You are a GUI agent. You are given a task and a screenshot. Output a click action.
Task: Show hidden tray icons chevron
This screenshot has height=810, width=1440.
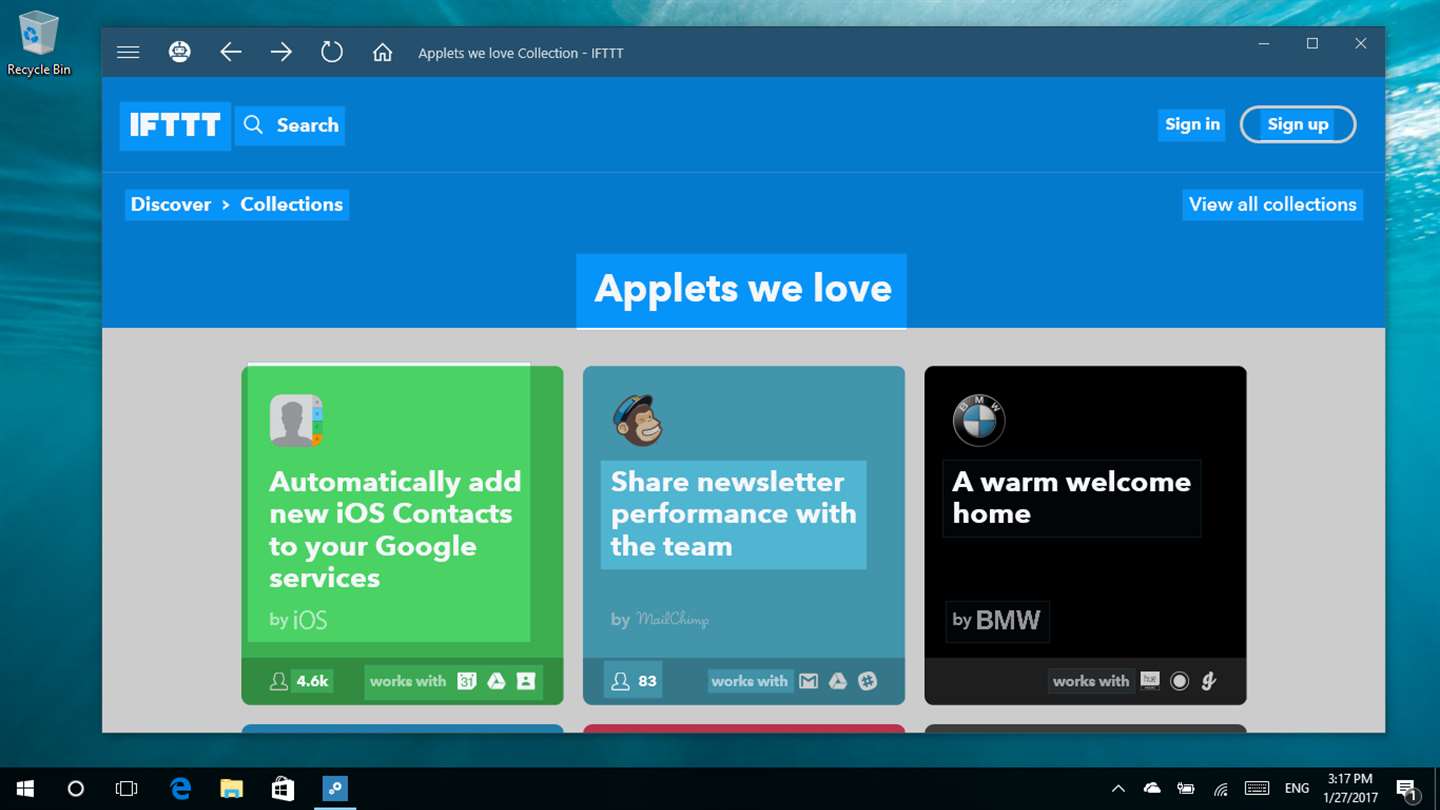[1118, 789]
